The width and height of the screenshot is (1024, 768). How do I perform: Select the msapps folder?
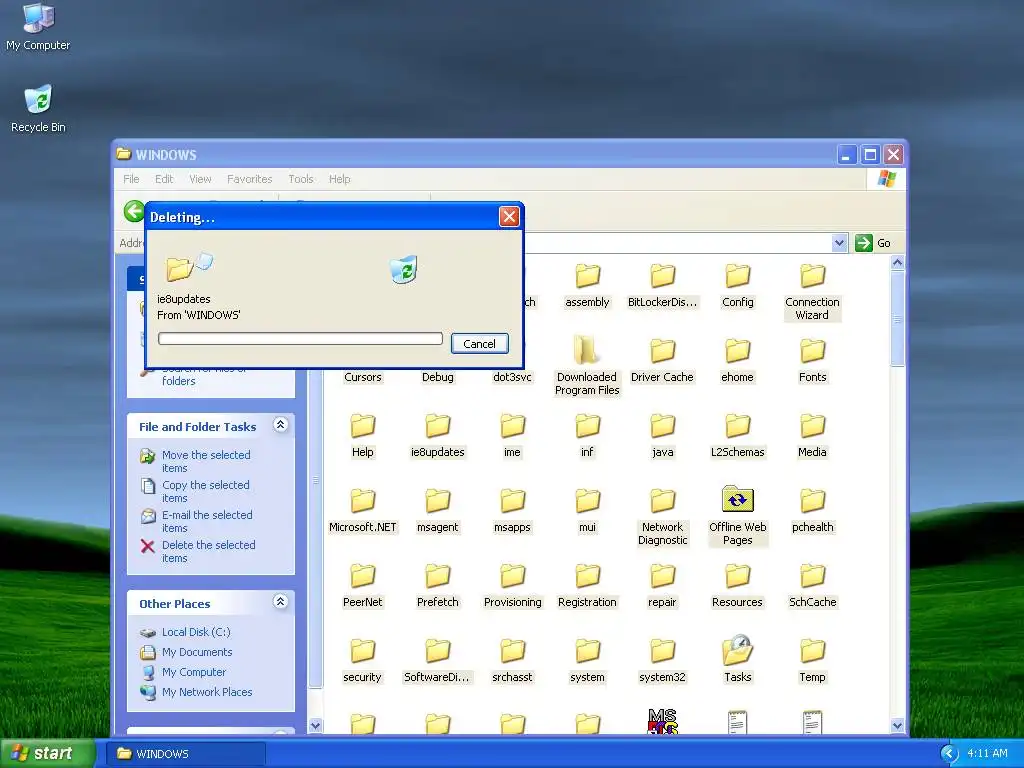point(512,511)
